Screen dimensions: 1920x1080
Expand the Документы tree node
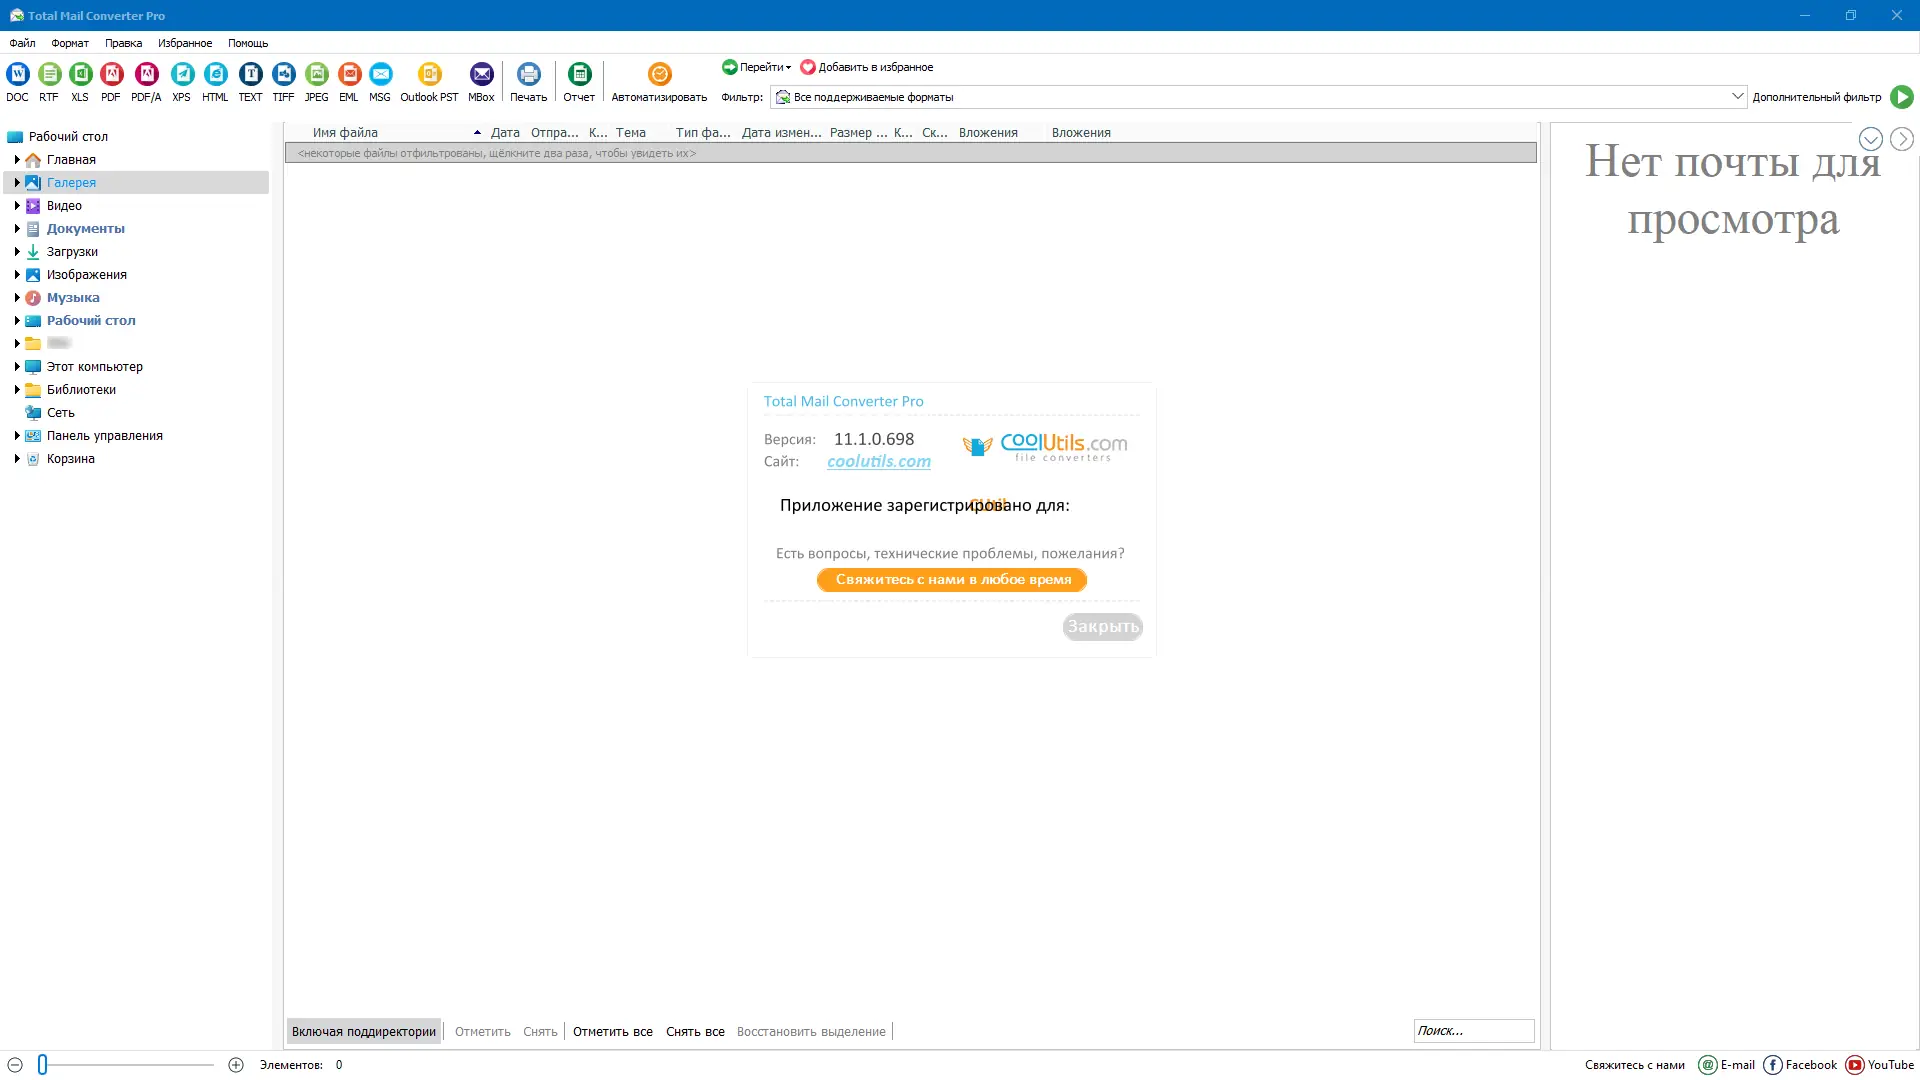pos(17,229)
